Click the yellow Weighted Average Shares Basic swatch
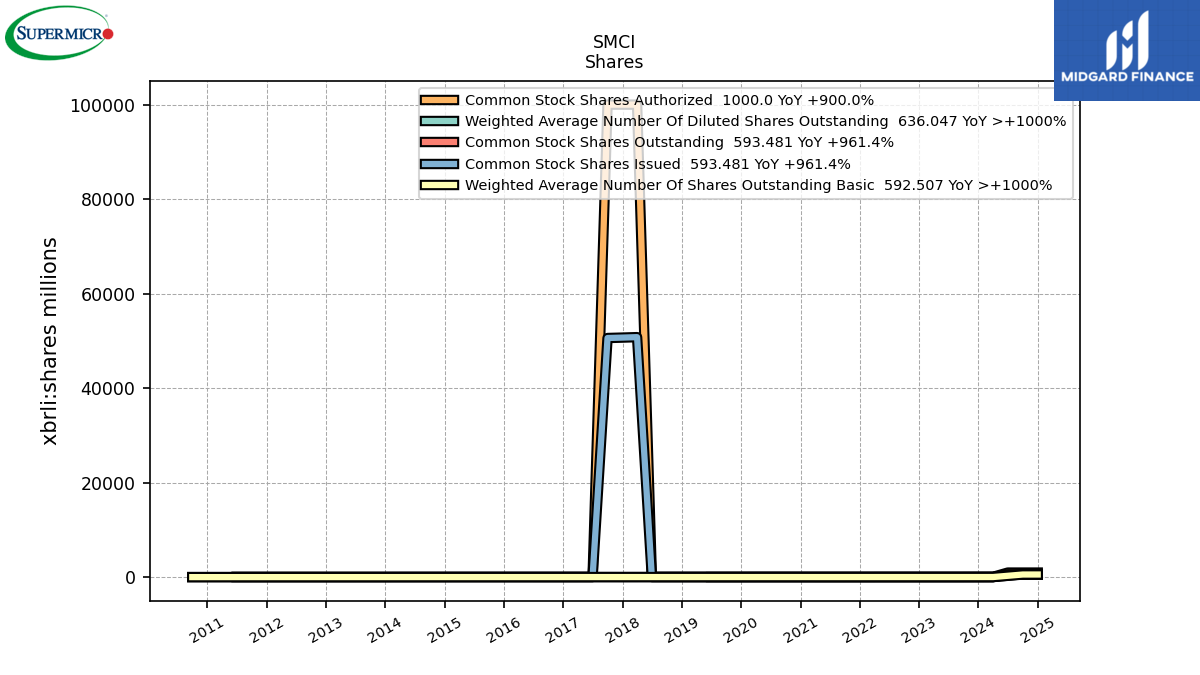Viewport: 1200px width, 675px height. [x=439, y=185]
